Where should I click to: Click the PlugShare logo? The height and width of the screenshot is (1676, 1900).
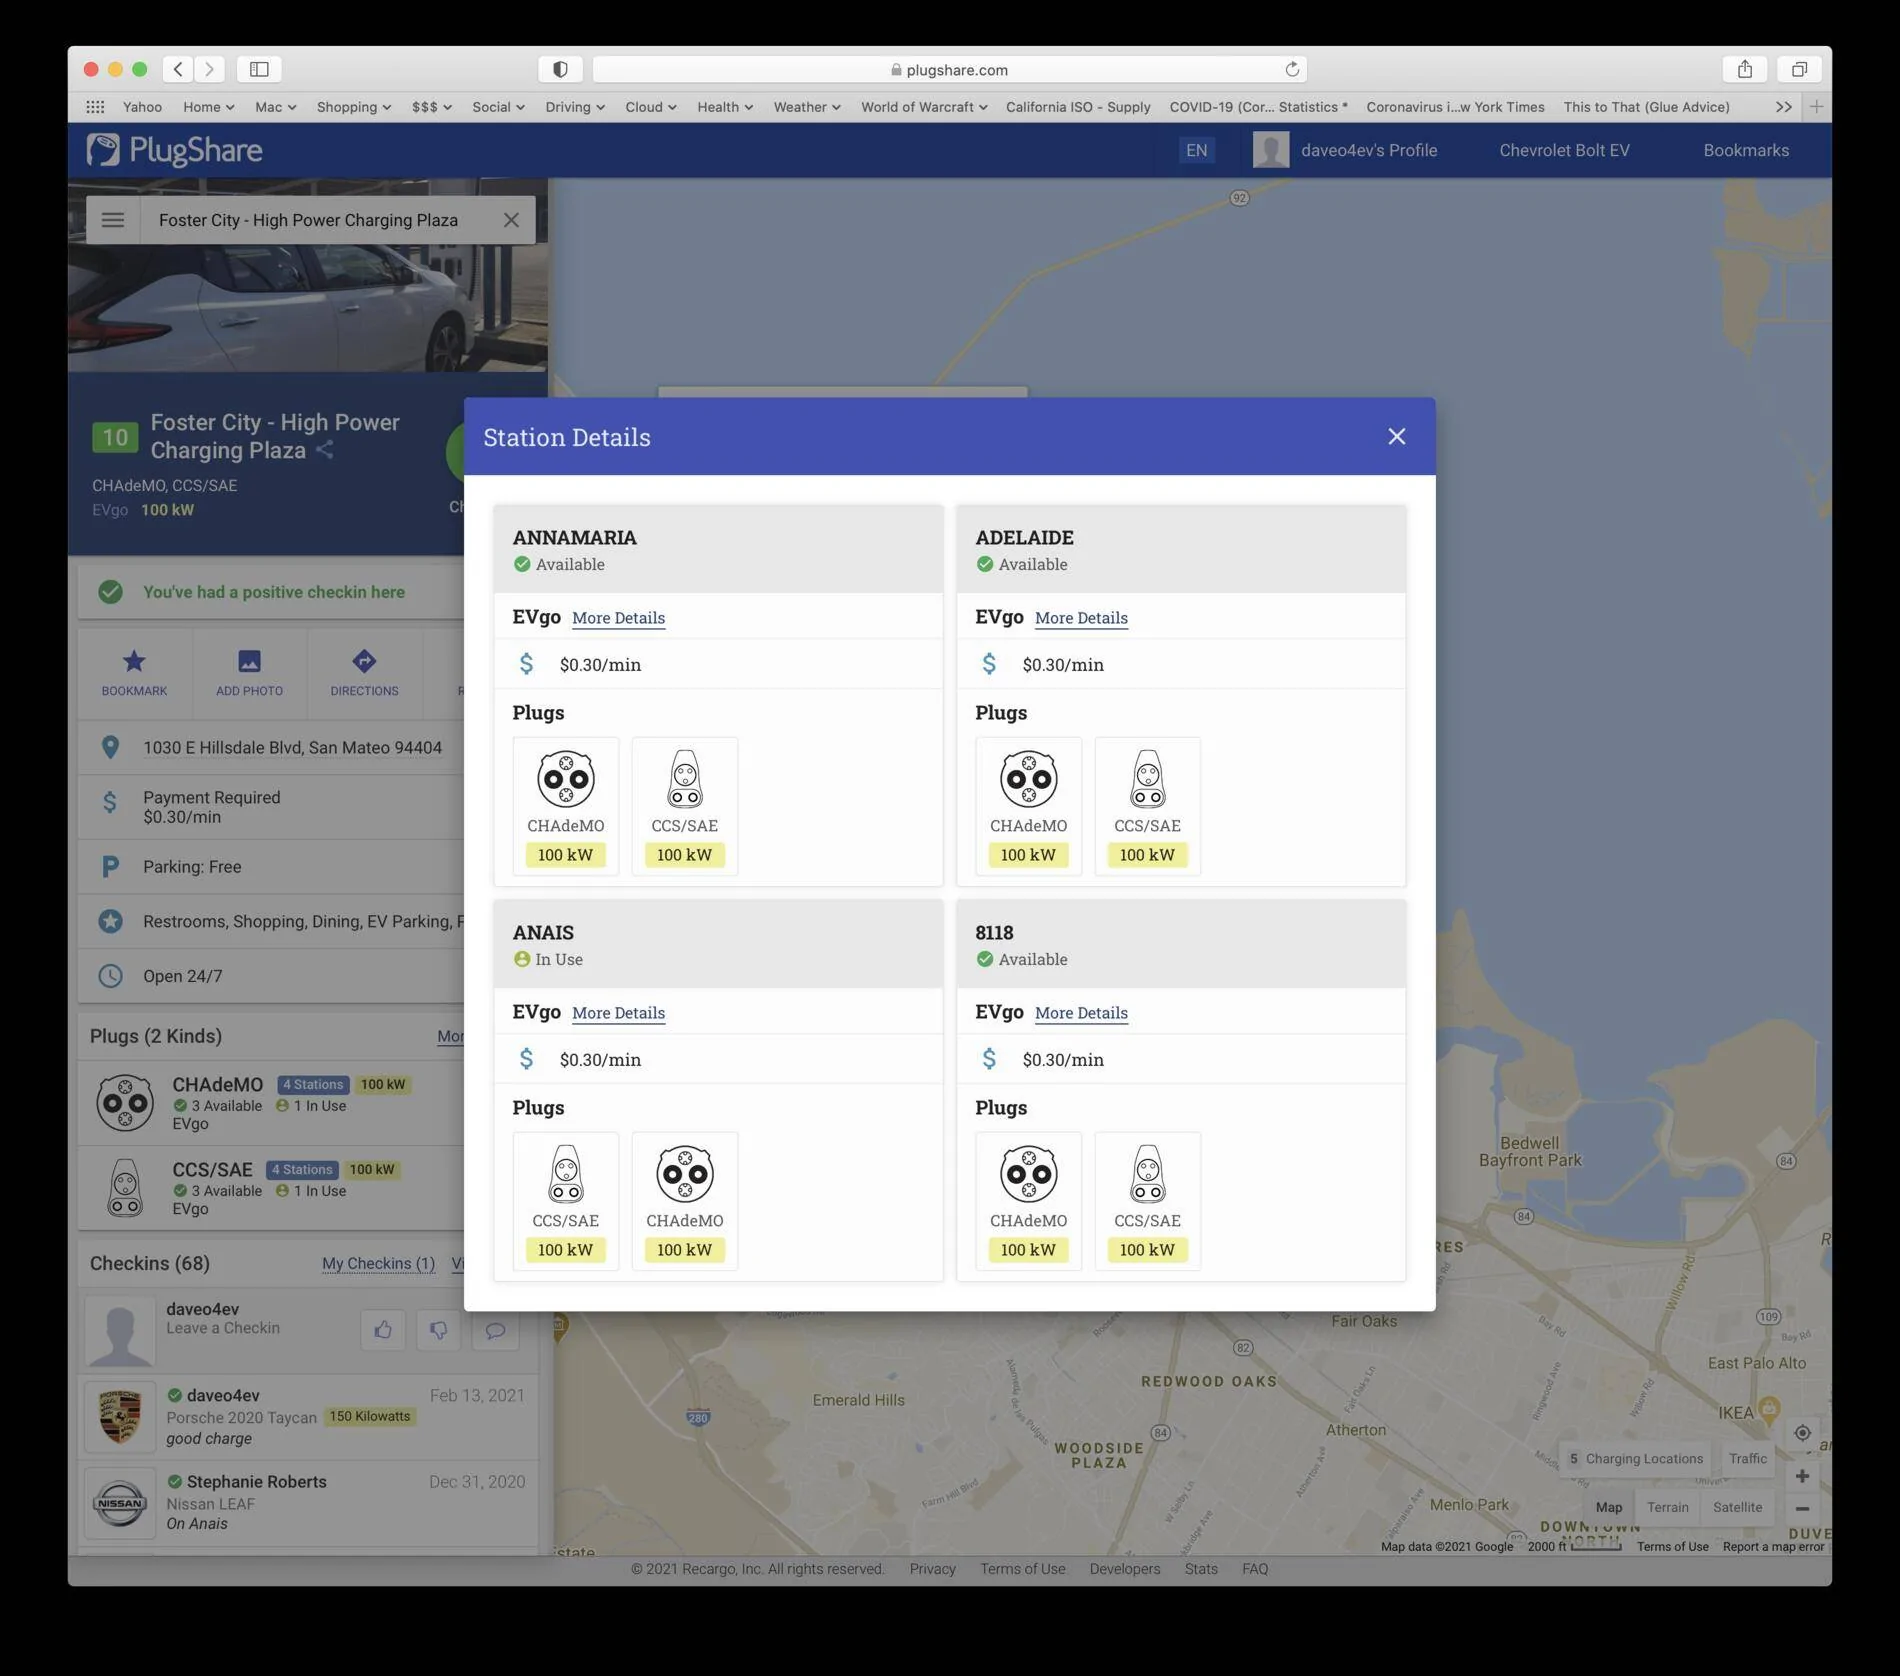tap(174, 151)
